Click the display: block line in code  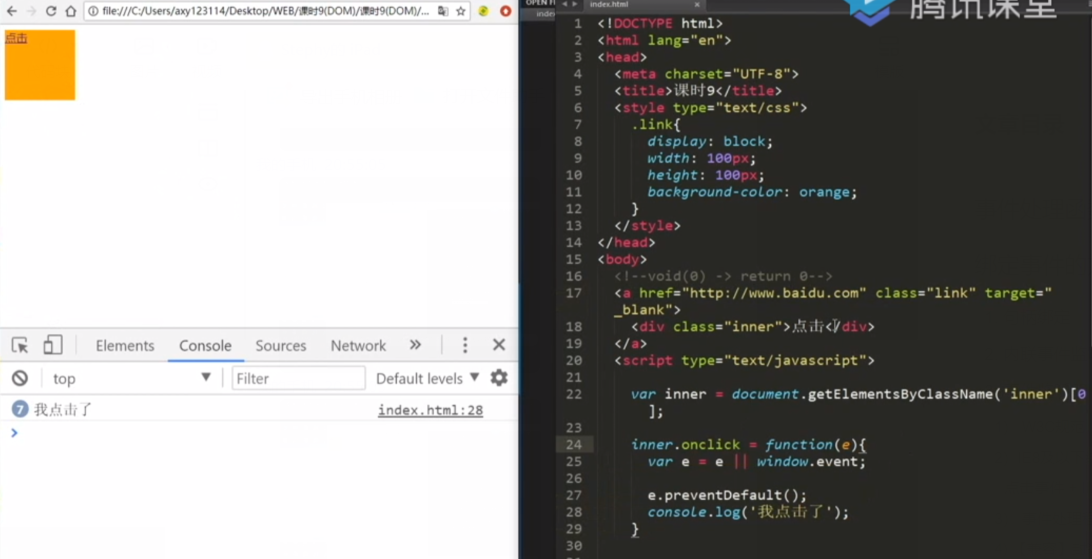click(x=710, y=141)
